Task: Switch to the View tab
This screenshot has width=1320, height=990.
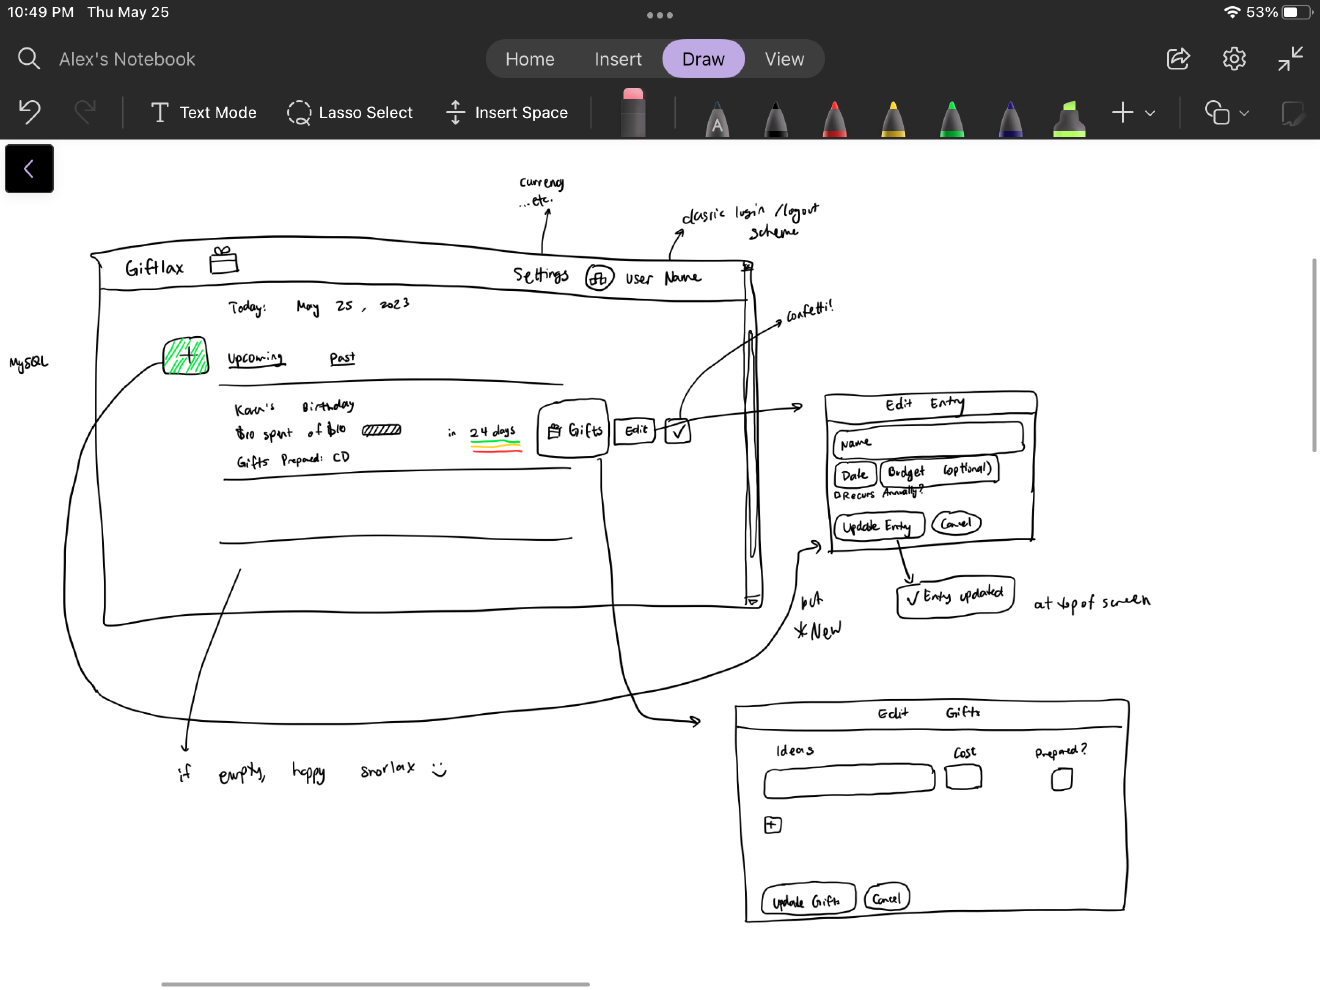Action: 784,59
